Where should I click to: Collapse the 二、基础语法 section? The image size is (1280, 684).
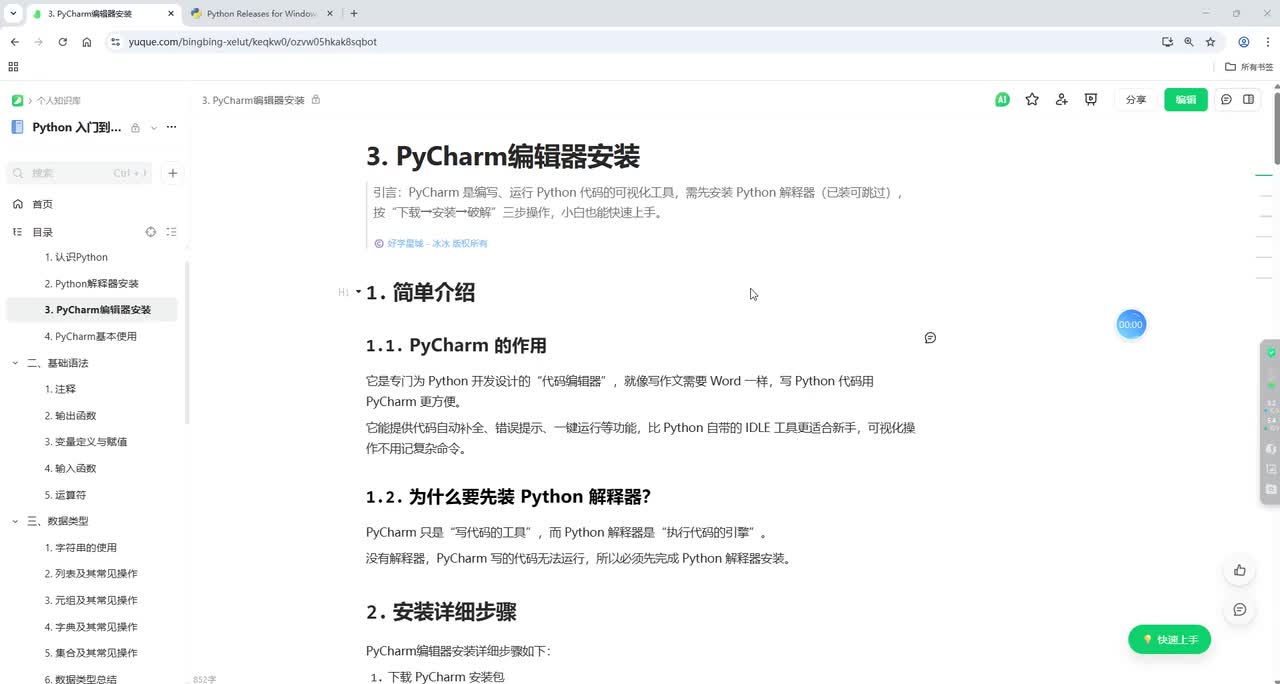click(15, 363)
